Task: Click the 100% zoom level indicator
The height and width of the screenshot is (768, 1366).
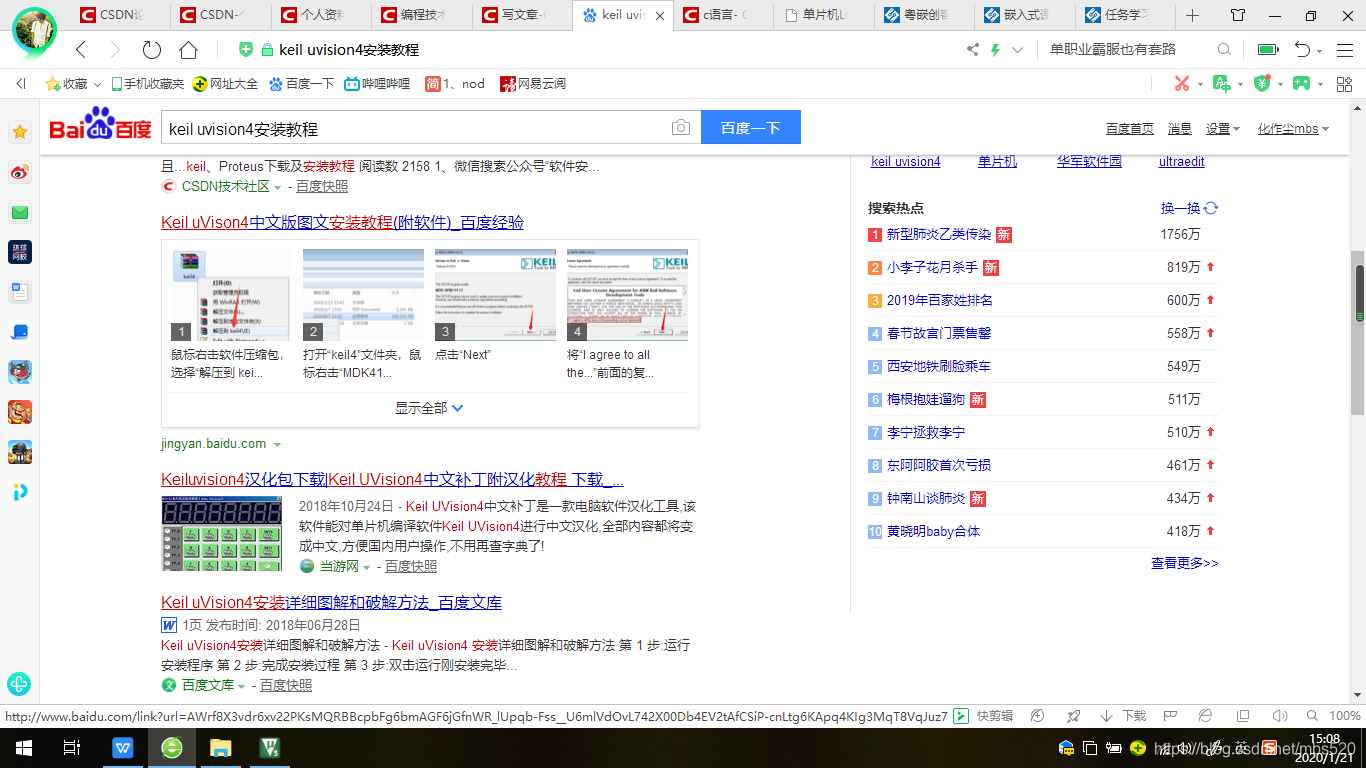Action: point(1345,716)
